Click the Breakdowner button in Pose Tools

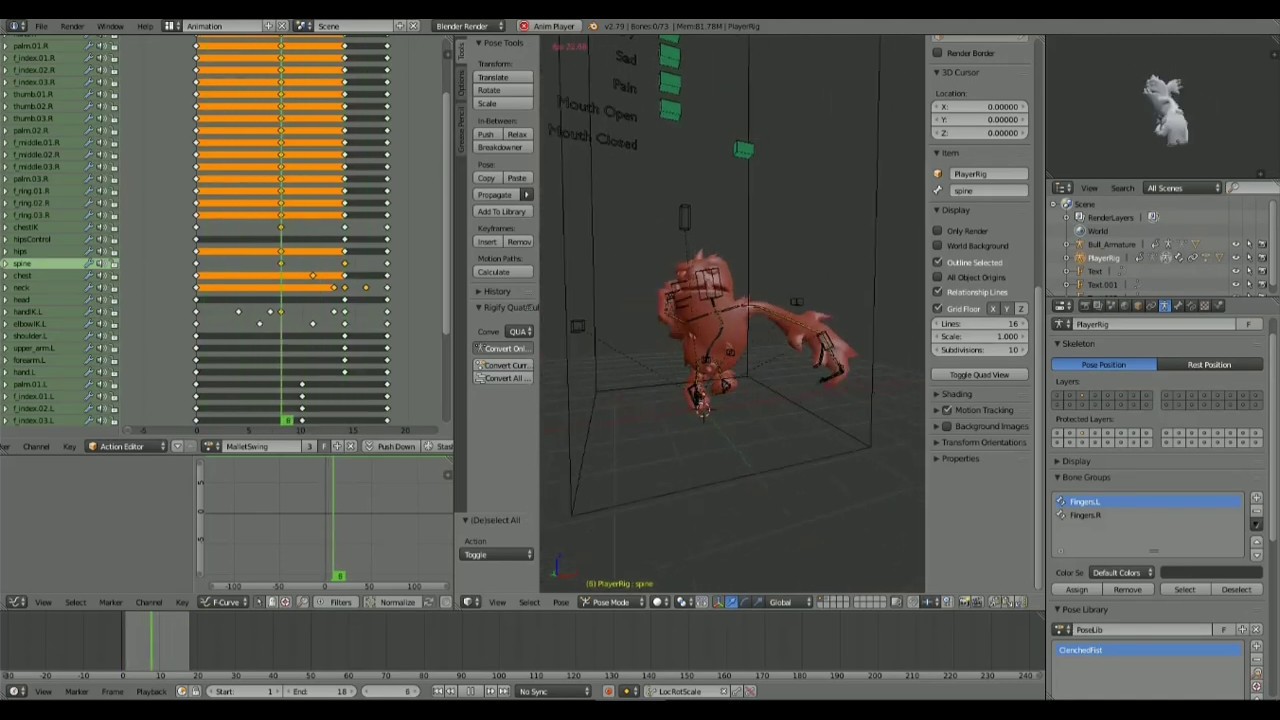(x=501, y=147)
